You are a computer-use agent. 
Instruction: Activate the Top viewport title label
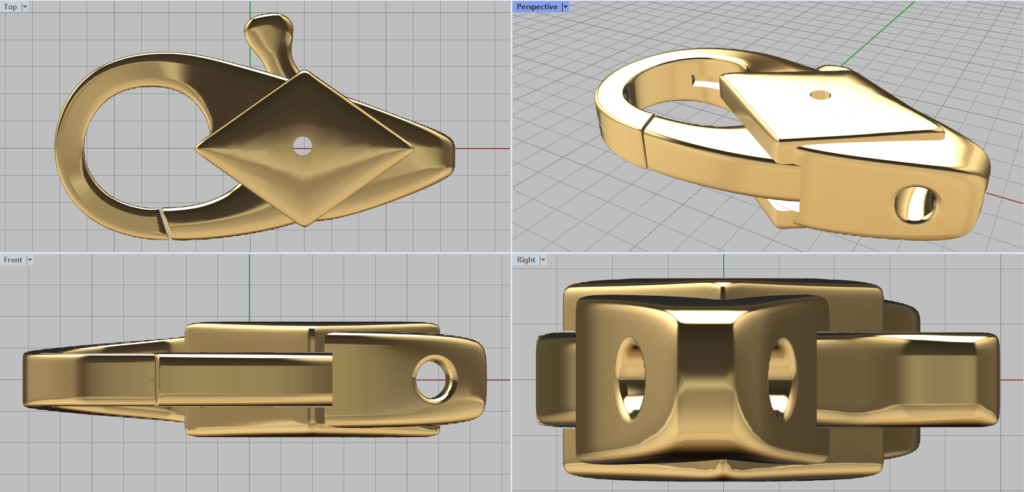point(10,6)
